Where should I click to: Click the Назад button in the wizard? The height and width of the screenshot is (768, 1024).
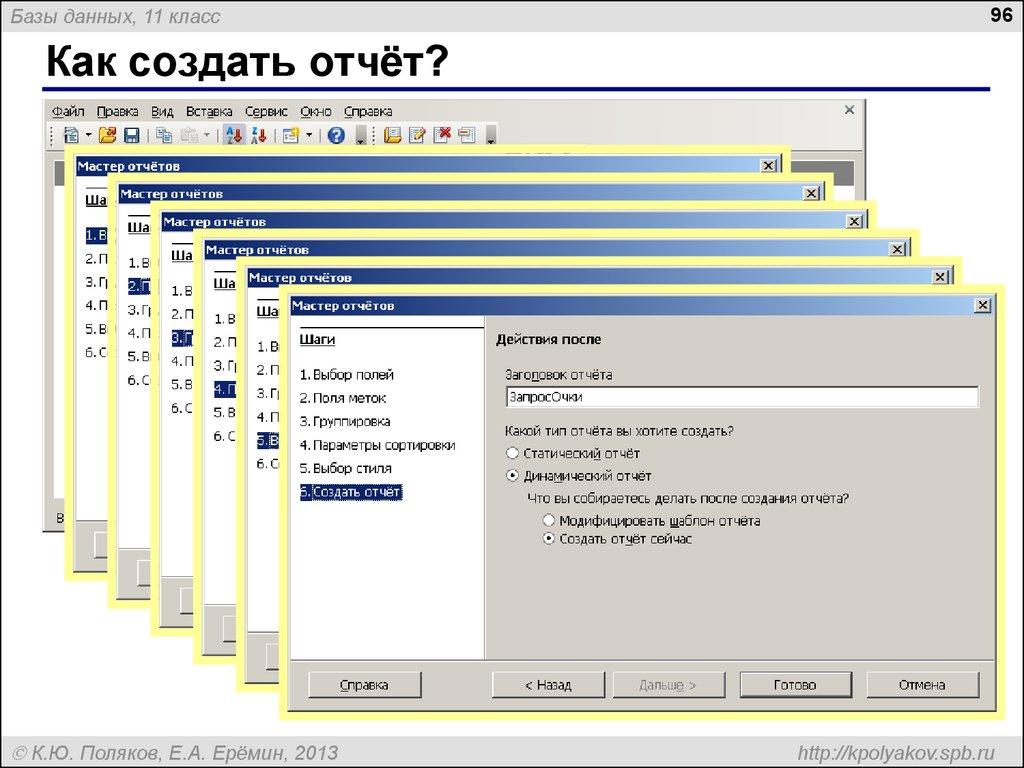[x=546, y=684]
